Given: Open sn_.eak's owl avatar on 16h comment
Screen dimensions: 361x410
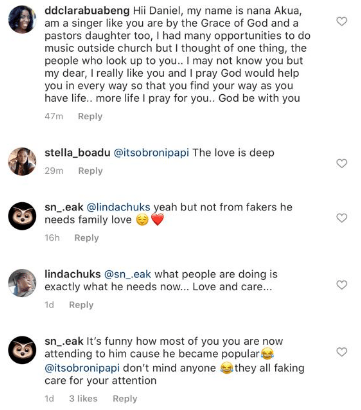Looking at the screenshot, I should pyautogui.click(x=22, y=216).
